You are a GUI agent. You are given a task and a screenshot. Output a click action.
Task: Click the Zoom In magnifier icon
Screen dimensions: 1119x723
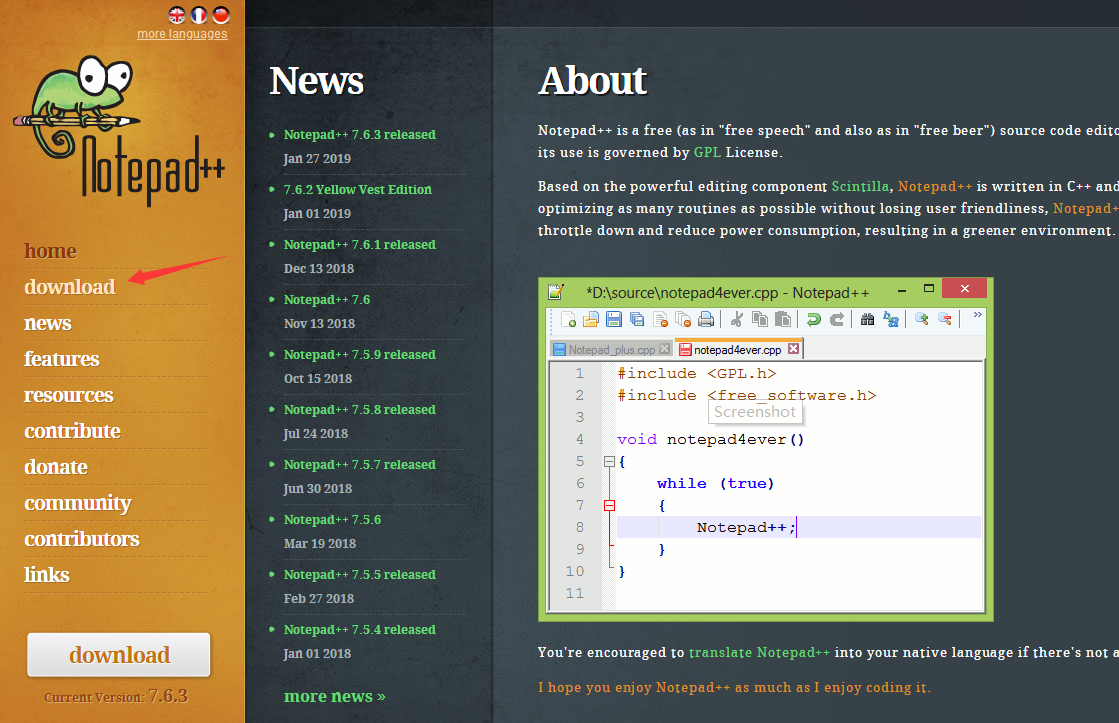922,320
